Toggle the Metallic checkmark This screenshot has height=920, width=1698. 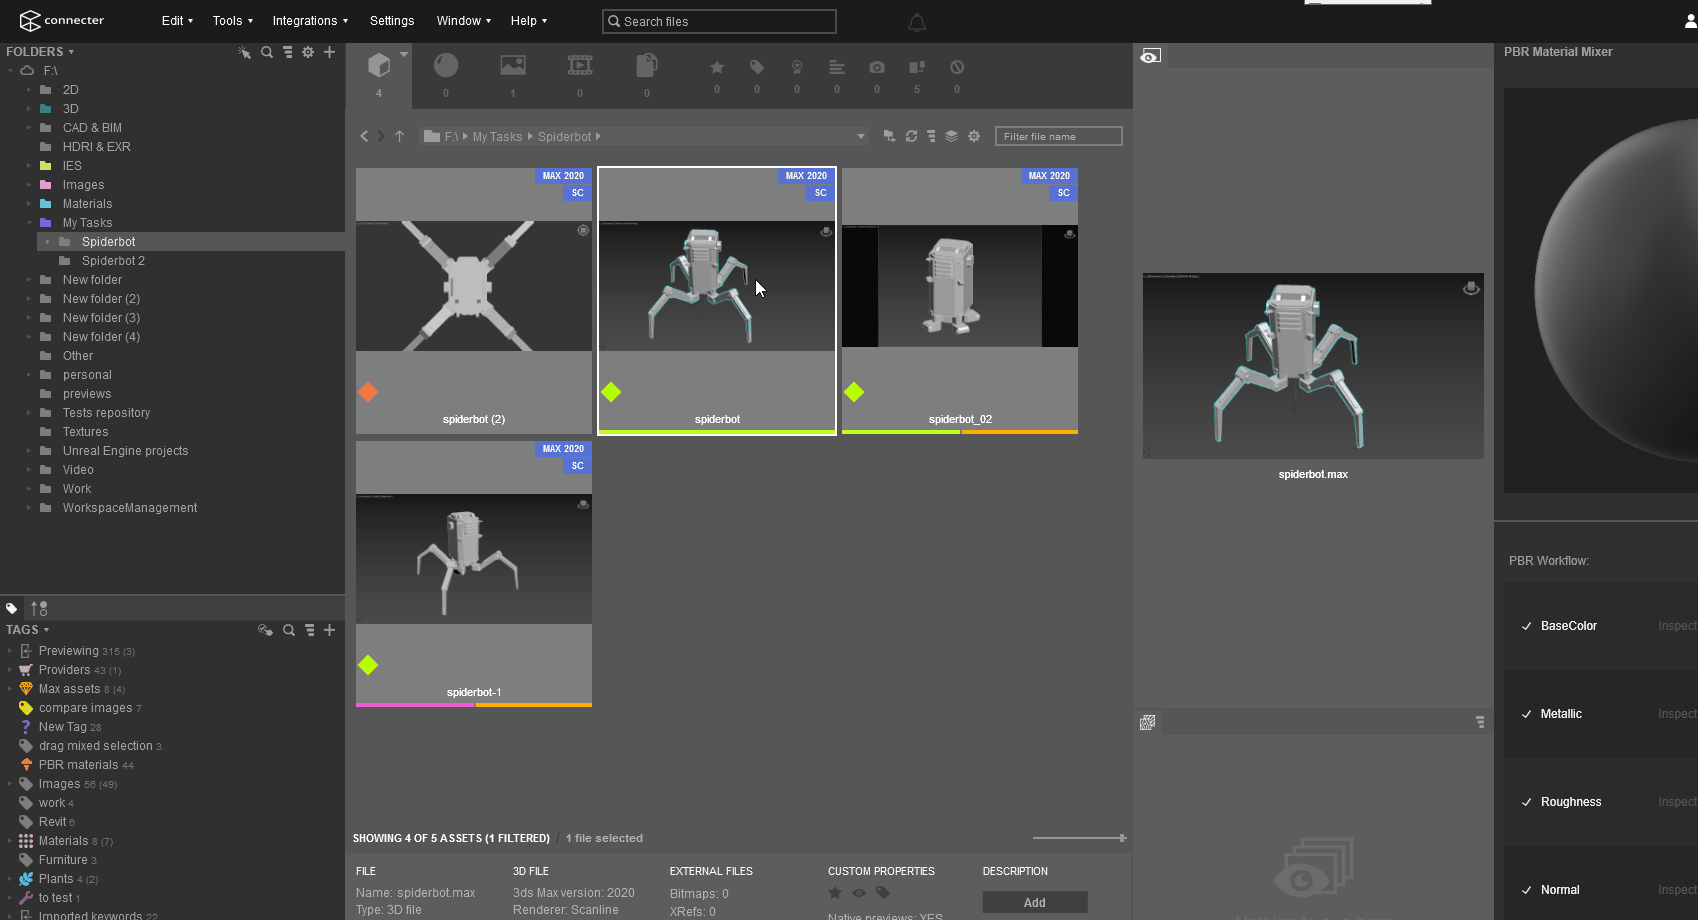tap(1526, 714)
